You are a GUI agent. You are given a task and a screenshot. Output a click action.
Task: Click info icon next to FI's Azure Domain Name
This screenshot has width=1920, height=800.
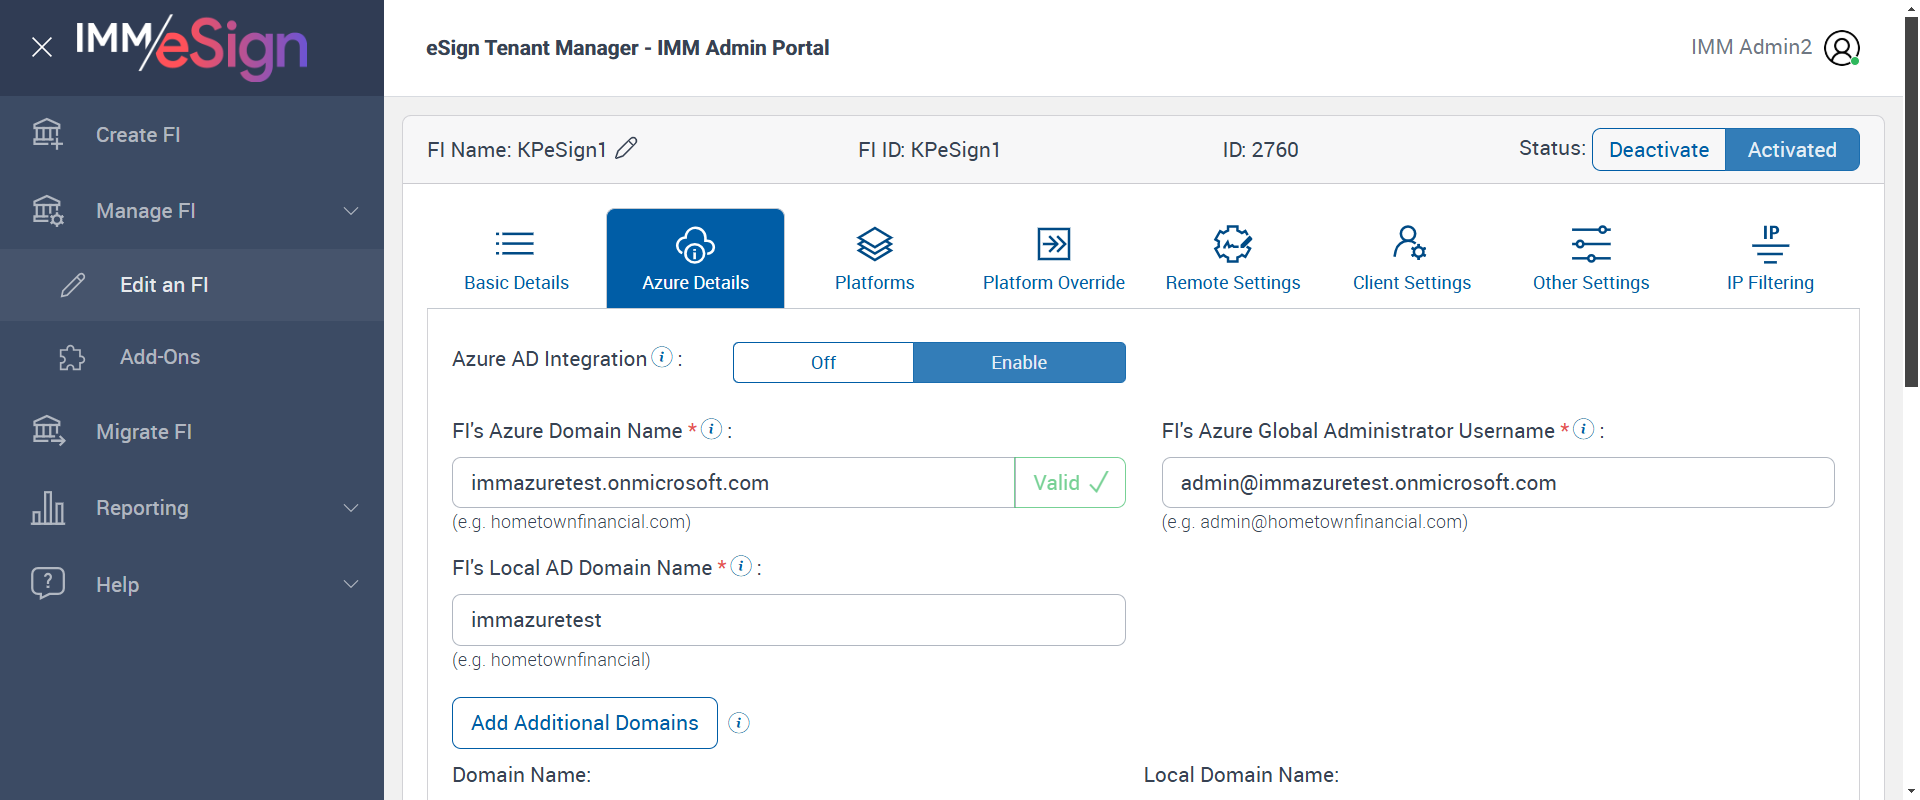coord(712,429)
